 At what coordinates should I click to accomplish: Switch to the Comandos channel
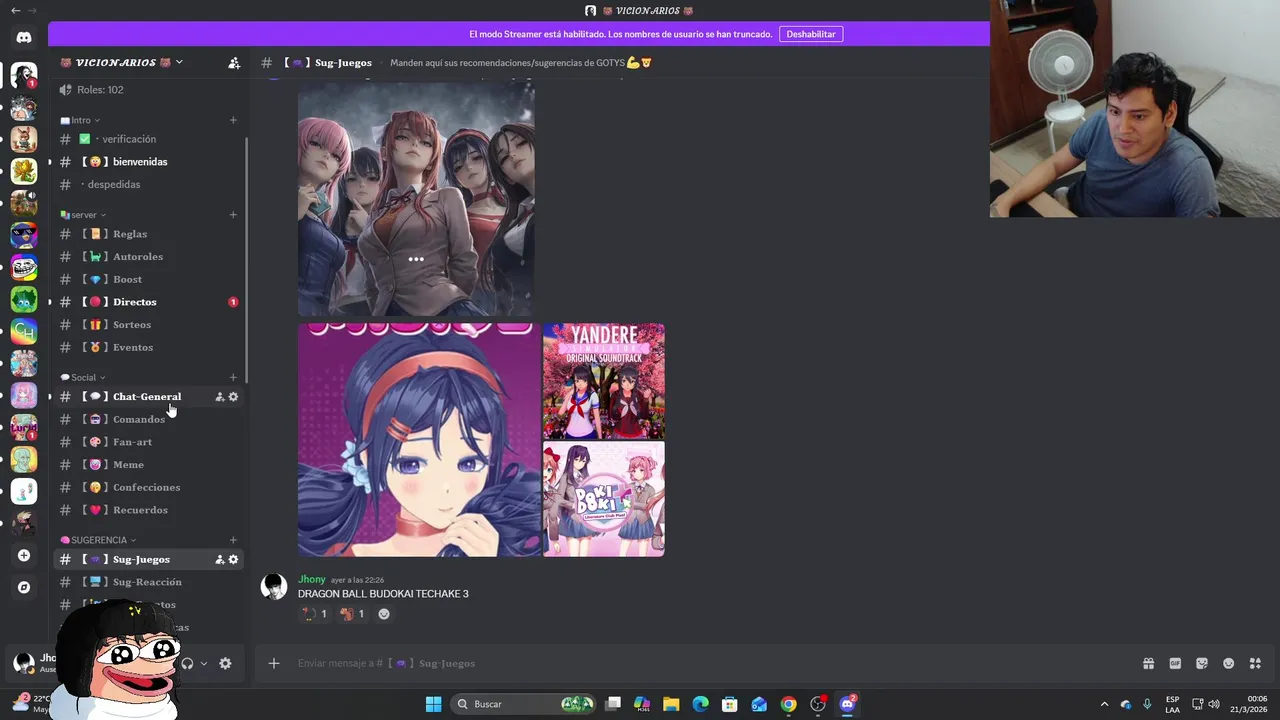[x=148, y=419]
